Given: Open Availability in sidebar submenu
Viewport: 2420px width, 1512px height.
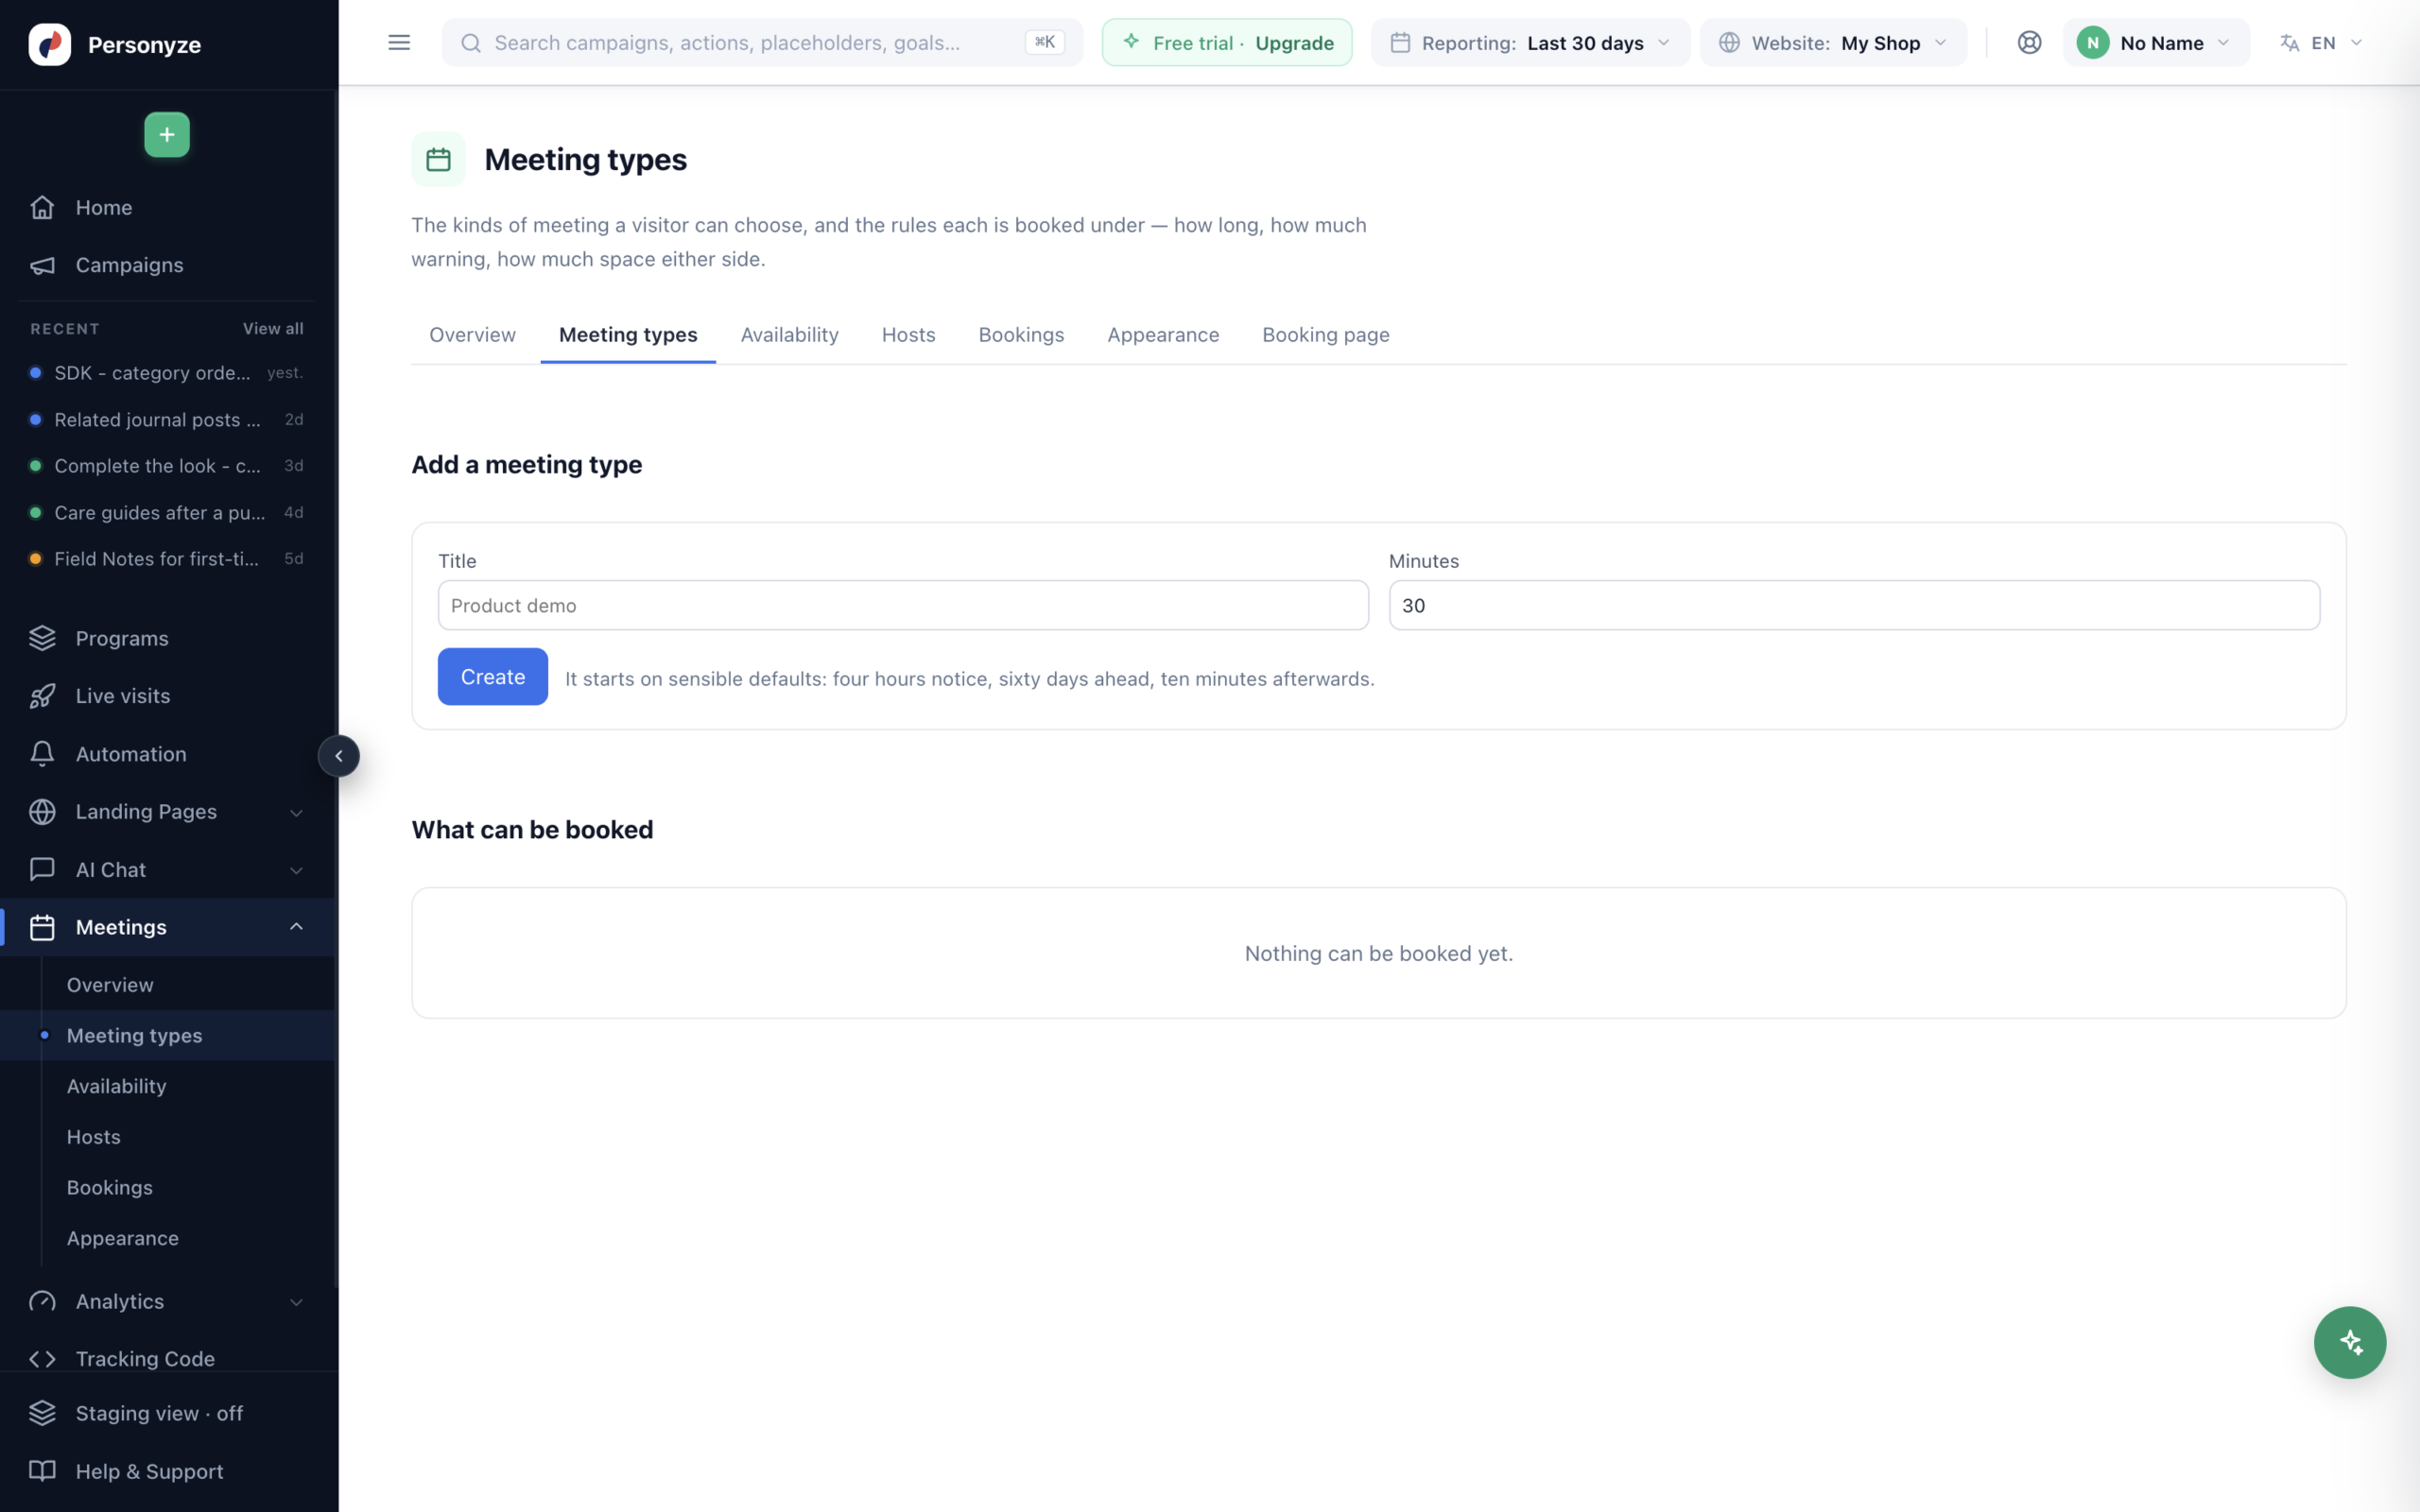Looking at the screenshot, I should [116, 1086].
